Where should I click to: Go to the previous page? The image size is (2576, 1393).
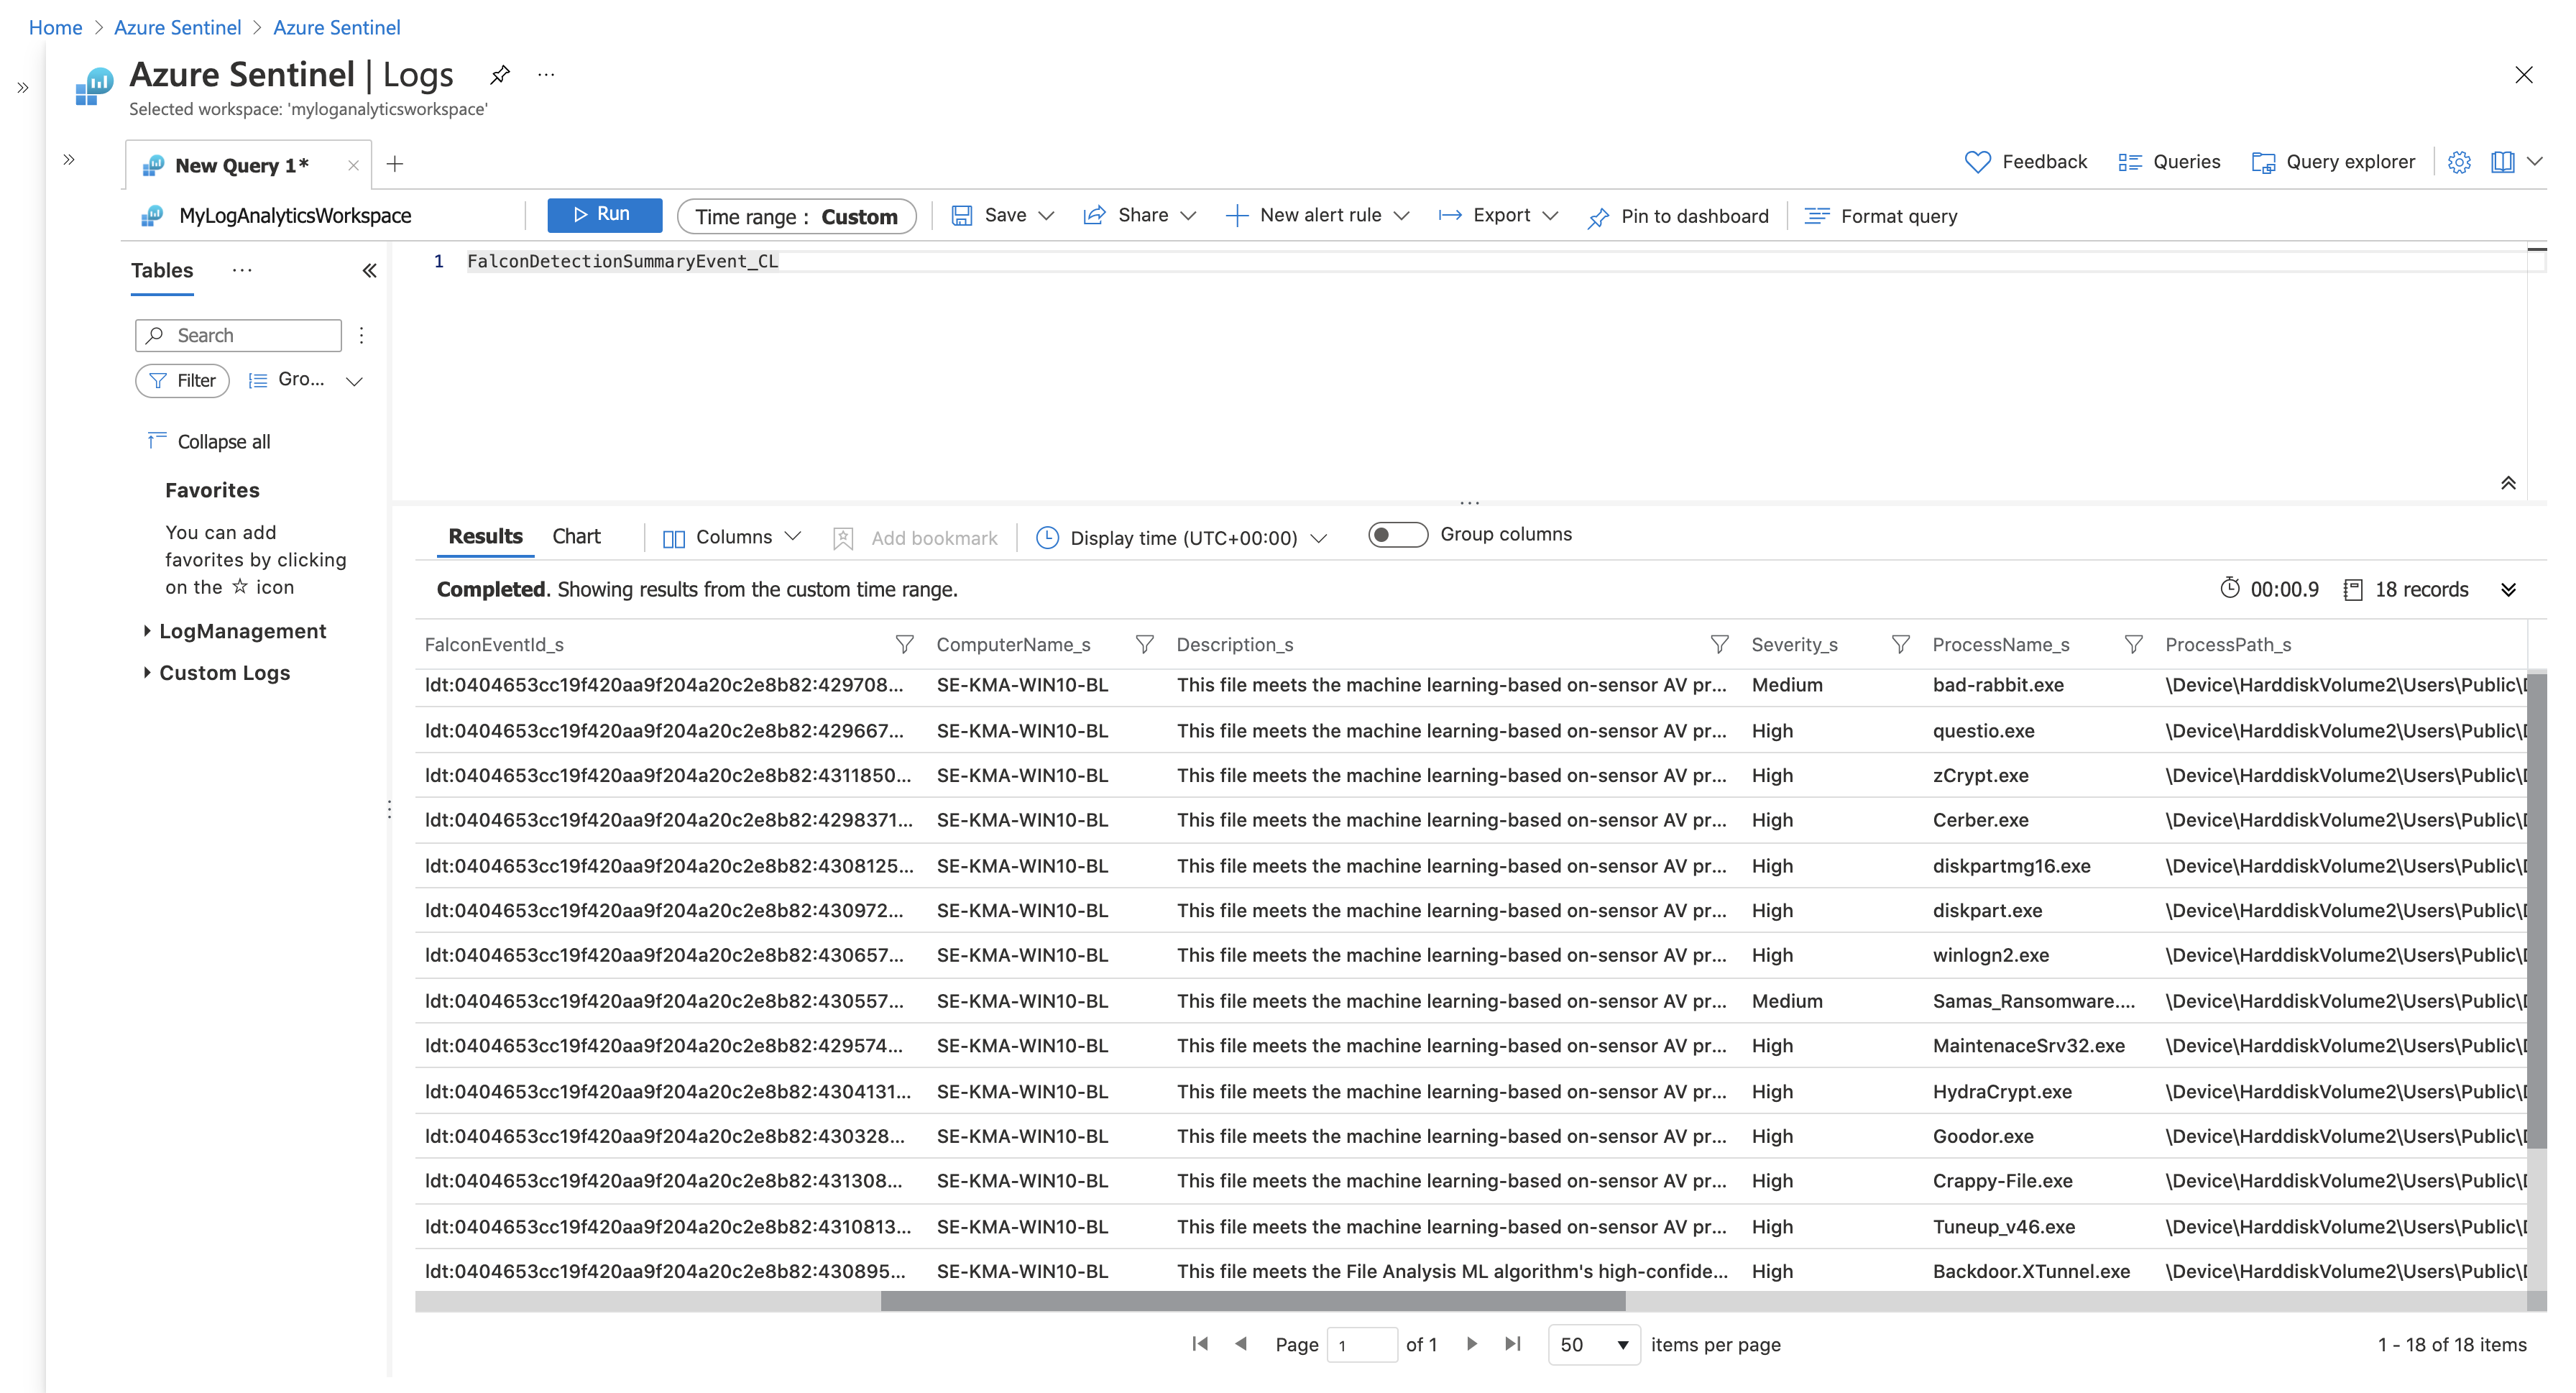[x=1241, y=1344]
